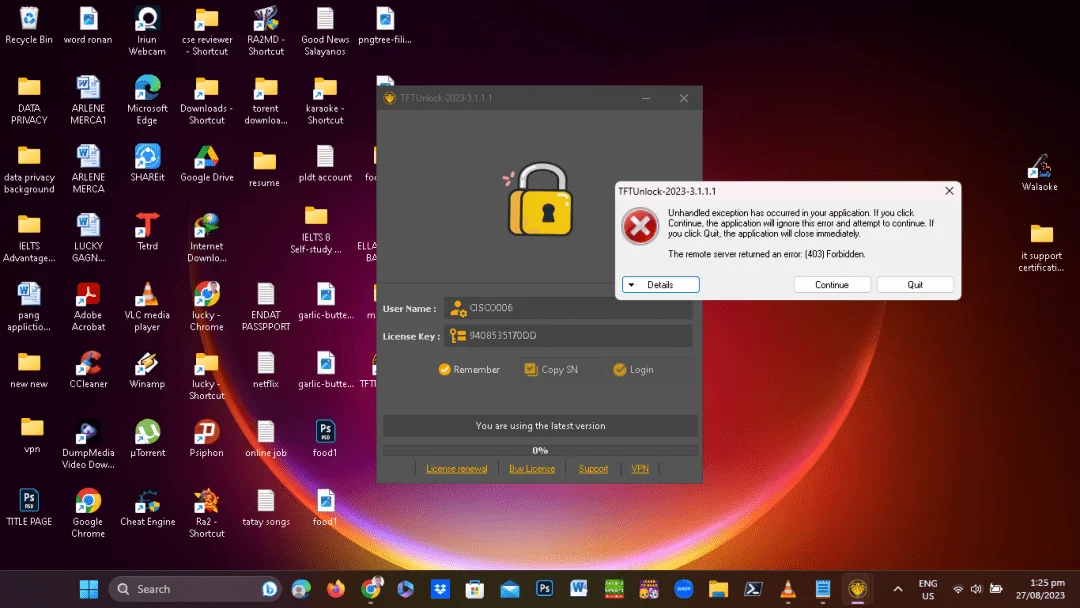Select the karaoke - Shortcut folder
1080x608 pixels.
click(325, 100)
